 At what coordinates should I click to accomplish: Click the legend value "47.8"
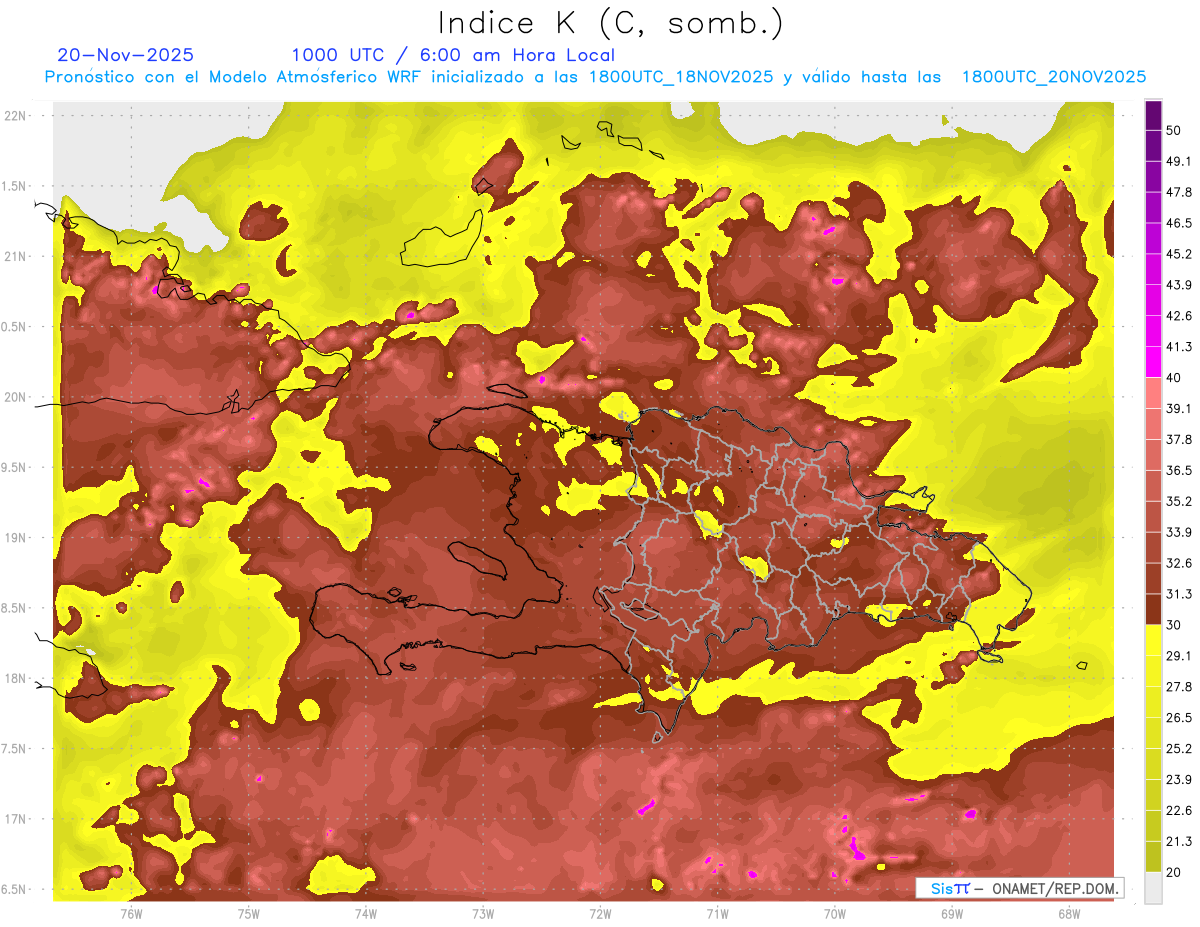tap(1179, 192)
